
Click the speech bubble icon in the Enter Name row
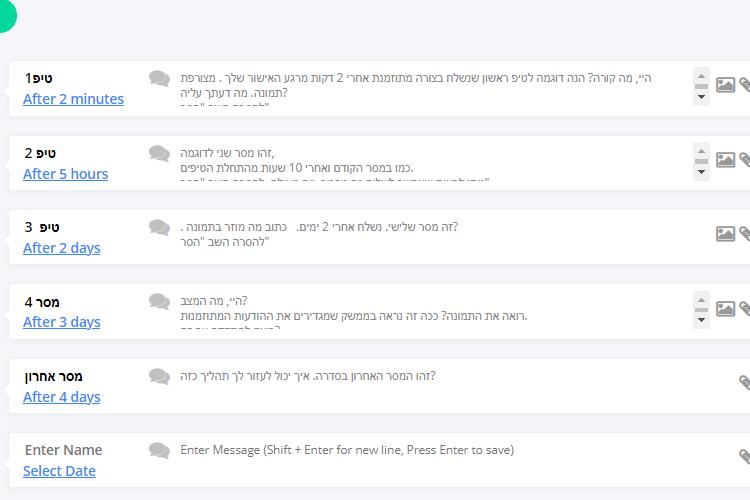point(159,450)
